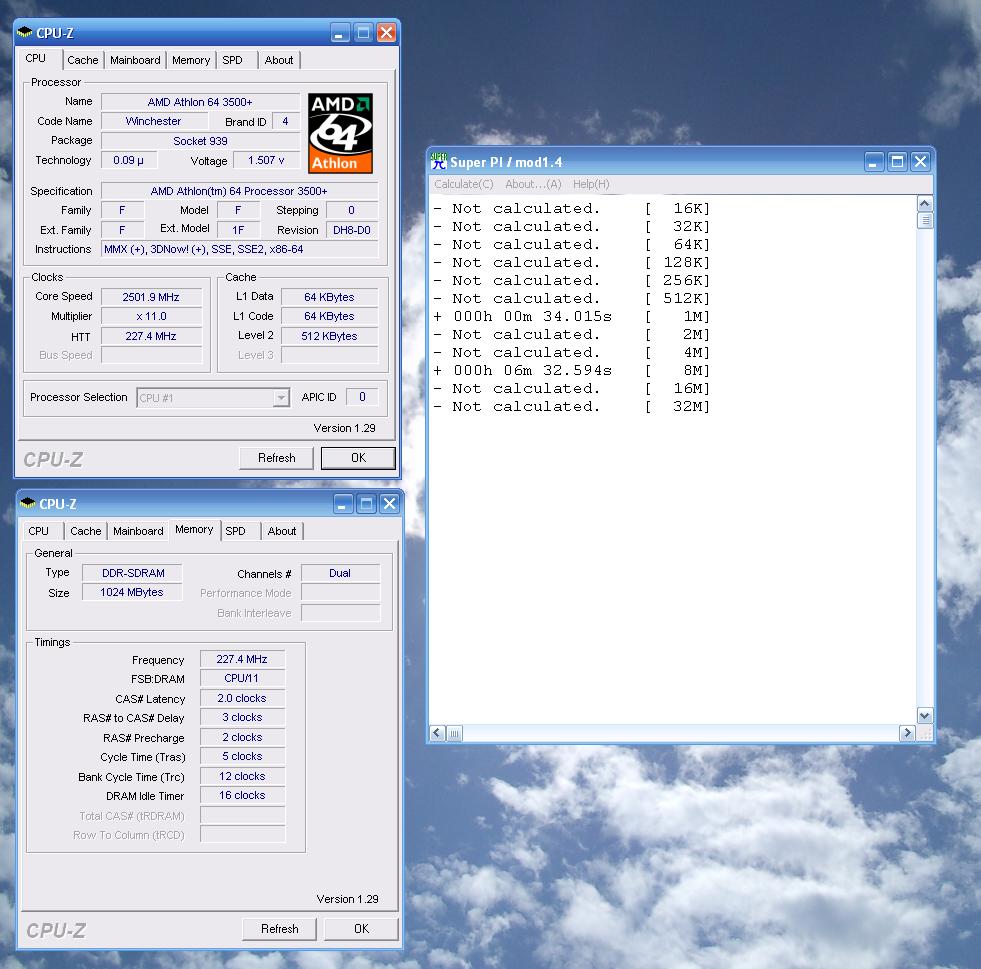This screenshot has width=981, height=969.
Task: Close the Super PI window
Action: click(920, 162)
